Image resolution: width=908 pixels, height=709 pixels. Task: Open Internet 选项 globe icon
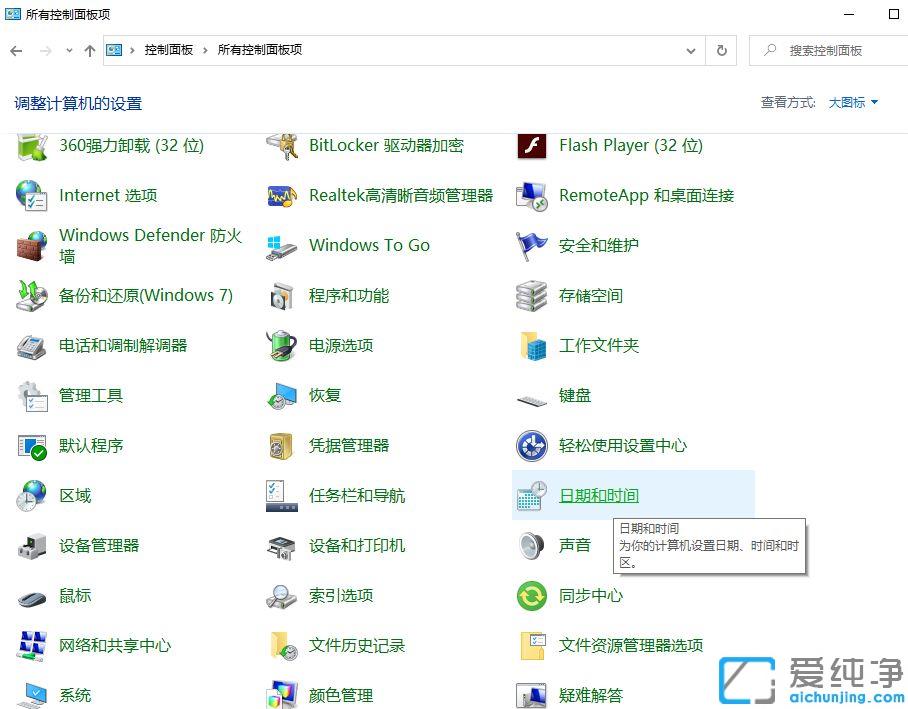pos(32,195)
